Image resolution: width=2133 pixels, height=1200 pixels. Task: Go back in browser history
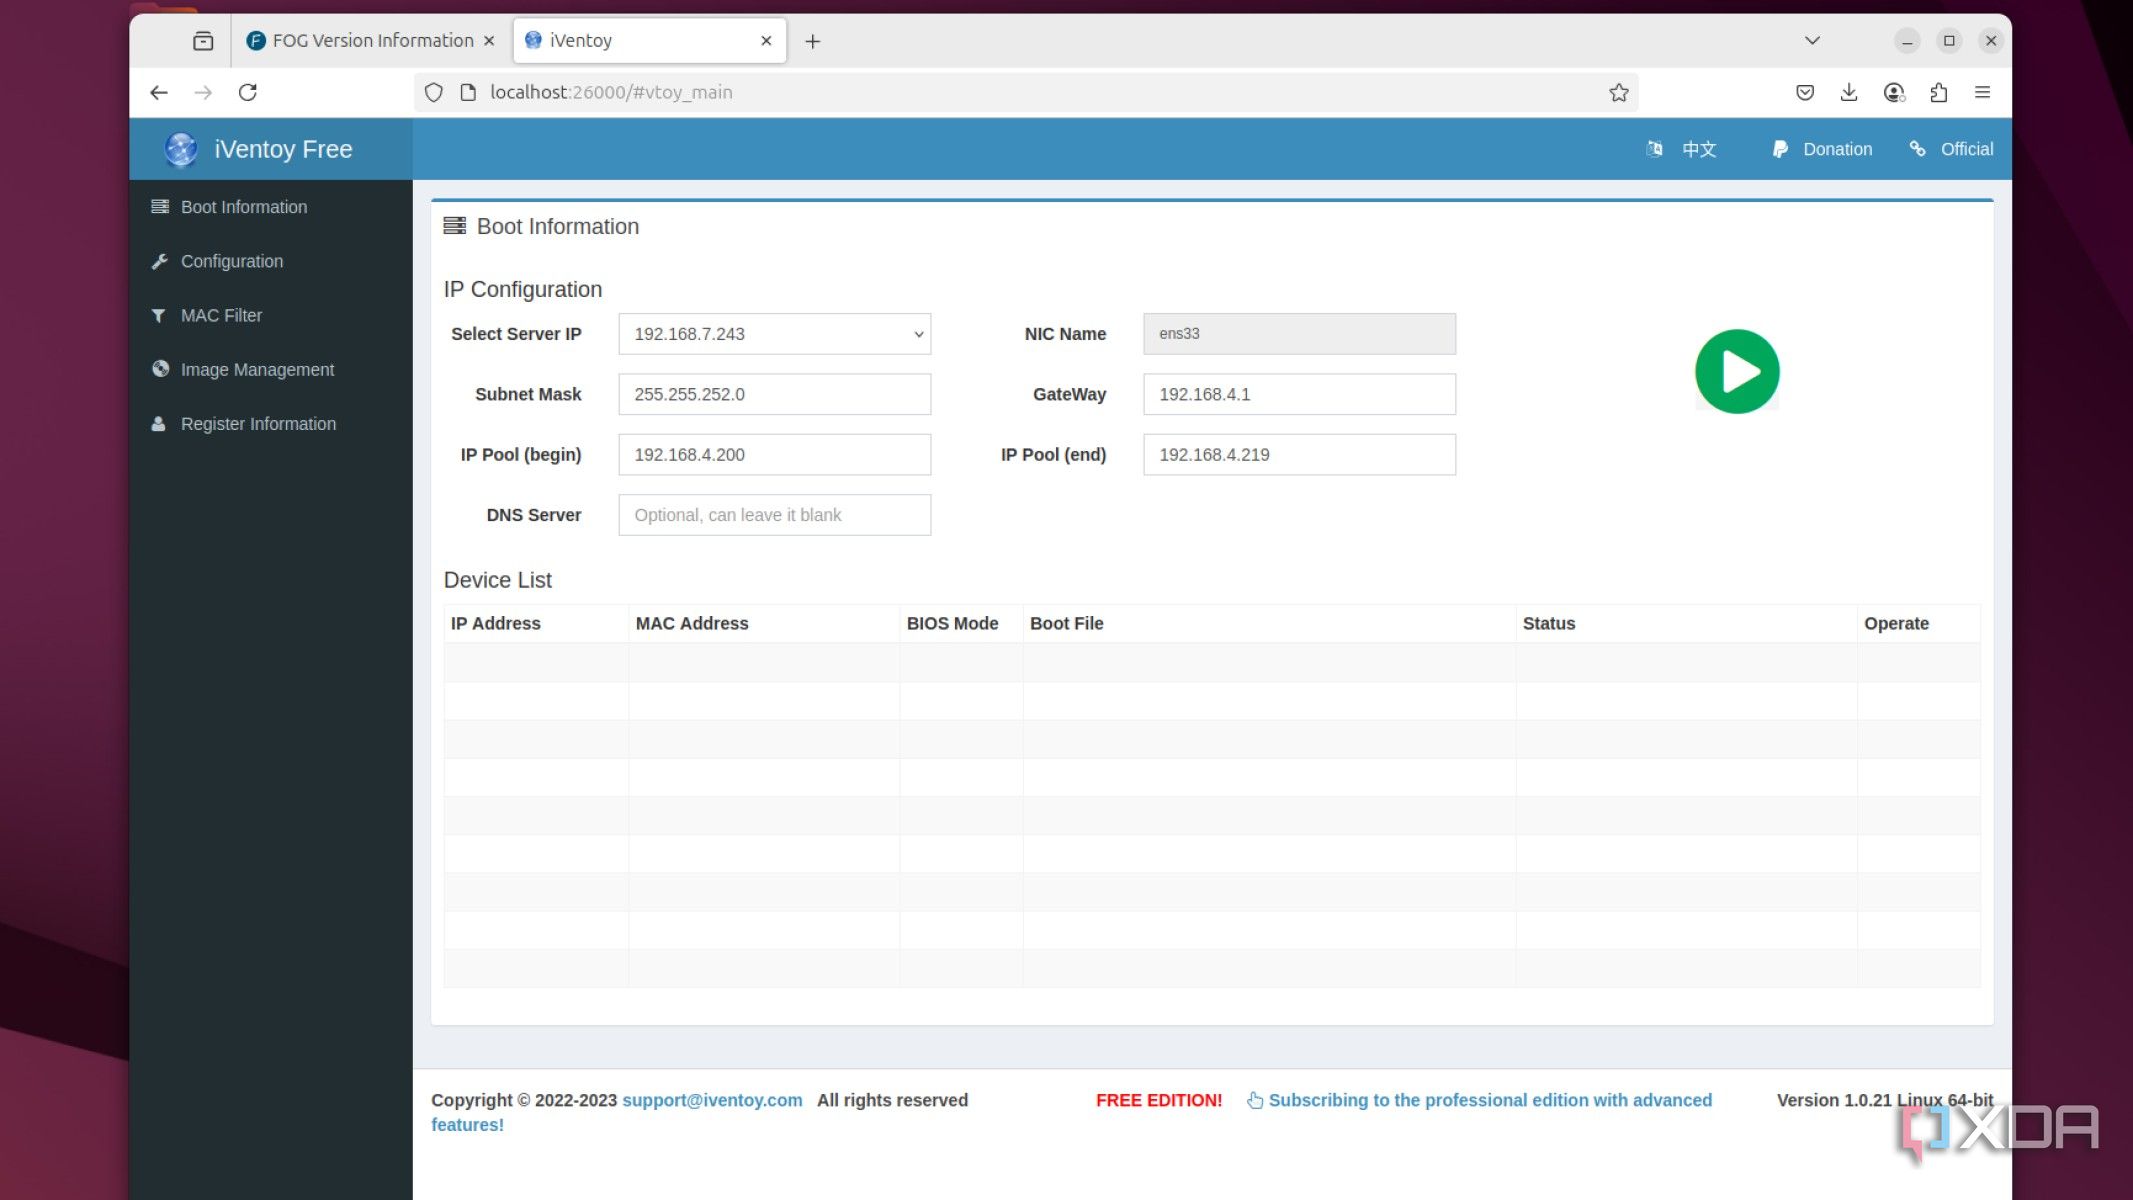pos(159,92)
